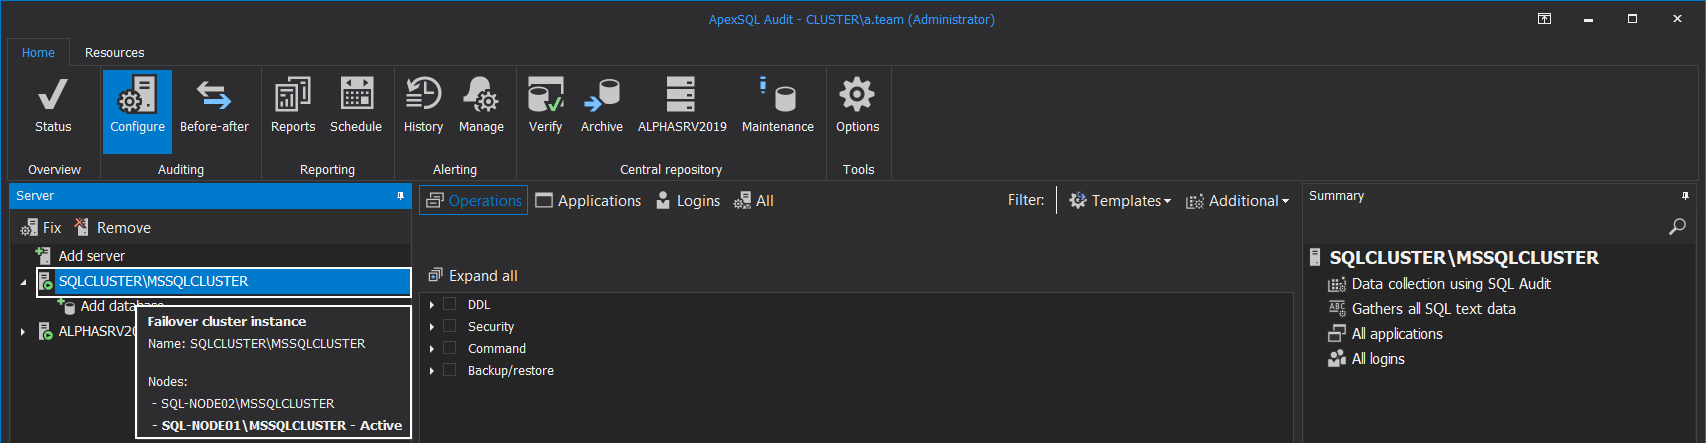Image resolution: width=1706 pixels, height=443 pixels.
Task: Click Fix in the Server panel
Action: (x=41, y=228)
